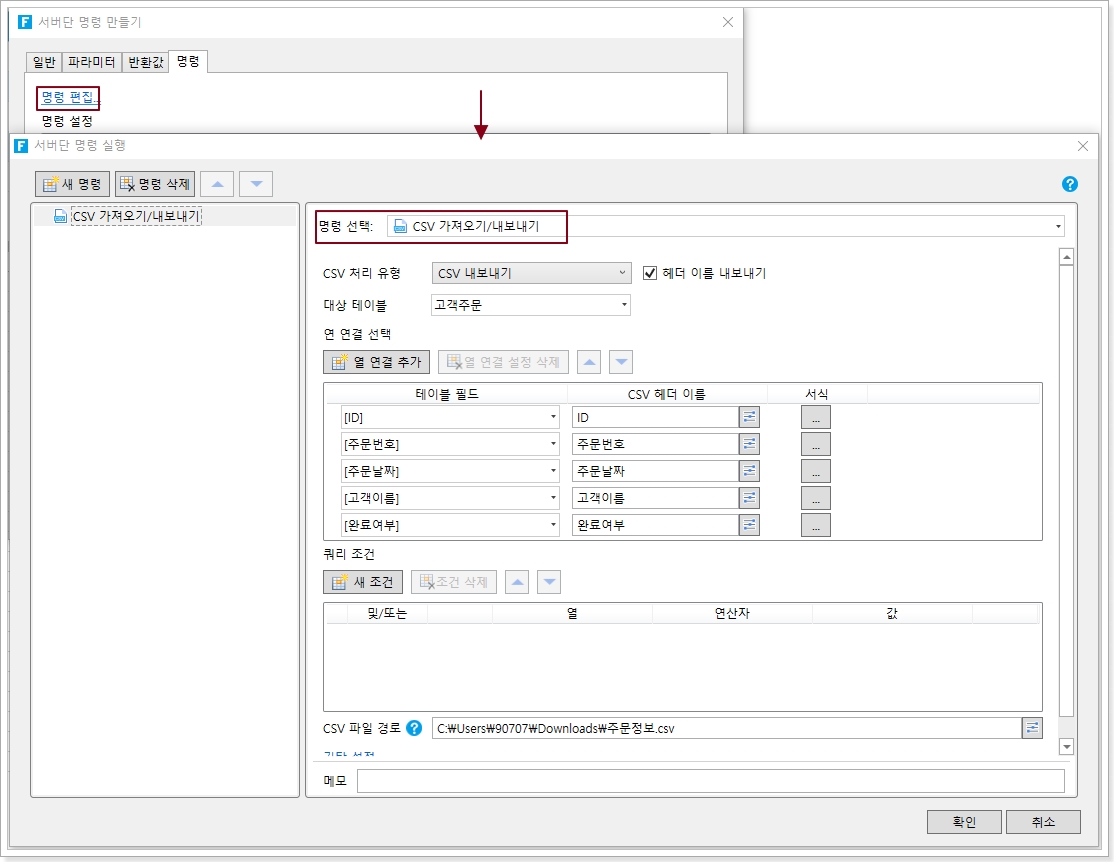Move command down with top toolbar arrow
Viewport: 1114px width, 862px height.
coord(256,184)
